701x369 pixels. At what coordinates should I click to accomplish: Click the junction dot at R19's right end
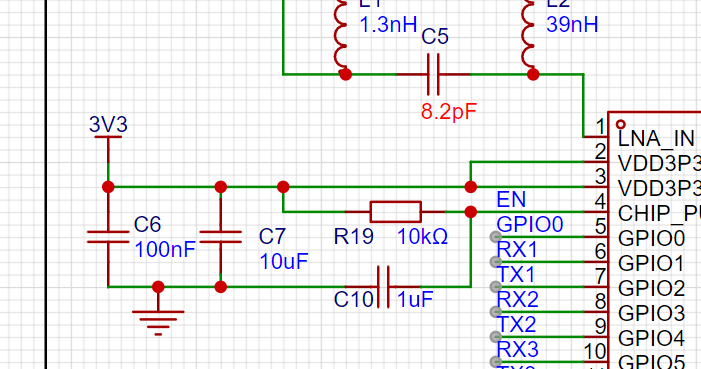point(470,212)
